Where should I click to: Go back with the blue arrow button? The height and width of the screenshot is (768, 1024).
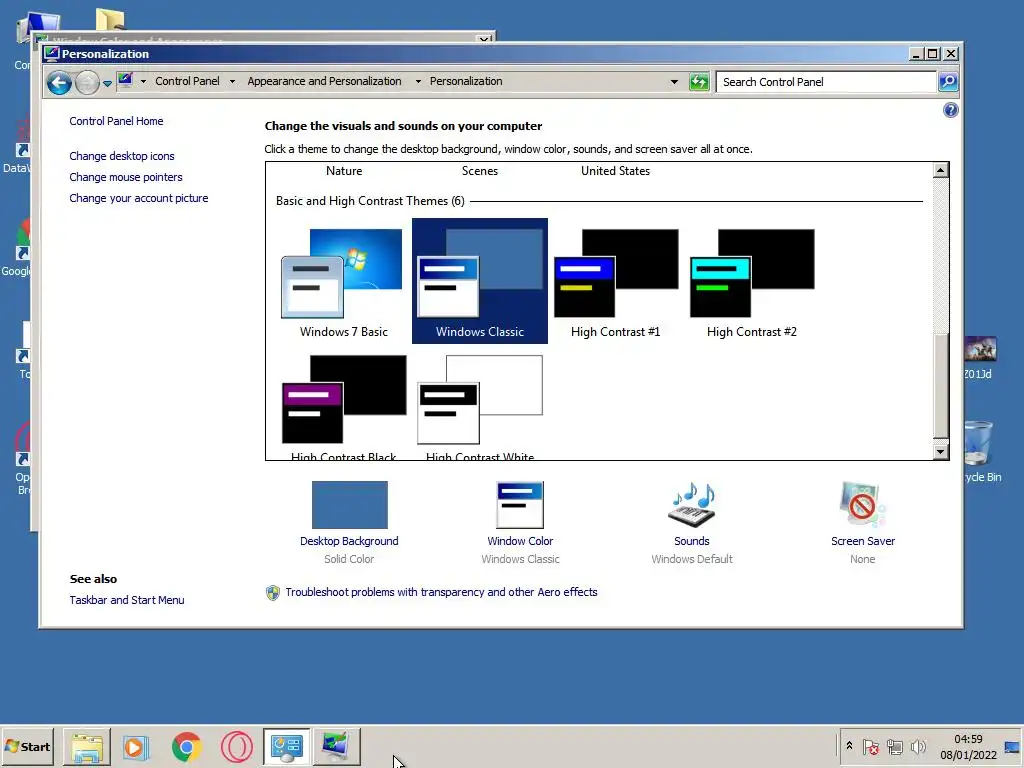pyautogui.click(x=59, y=82)
